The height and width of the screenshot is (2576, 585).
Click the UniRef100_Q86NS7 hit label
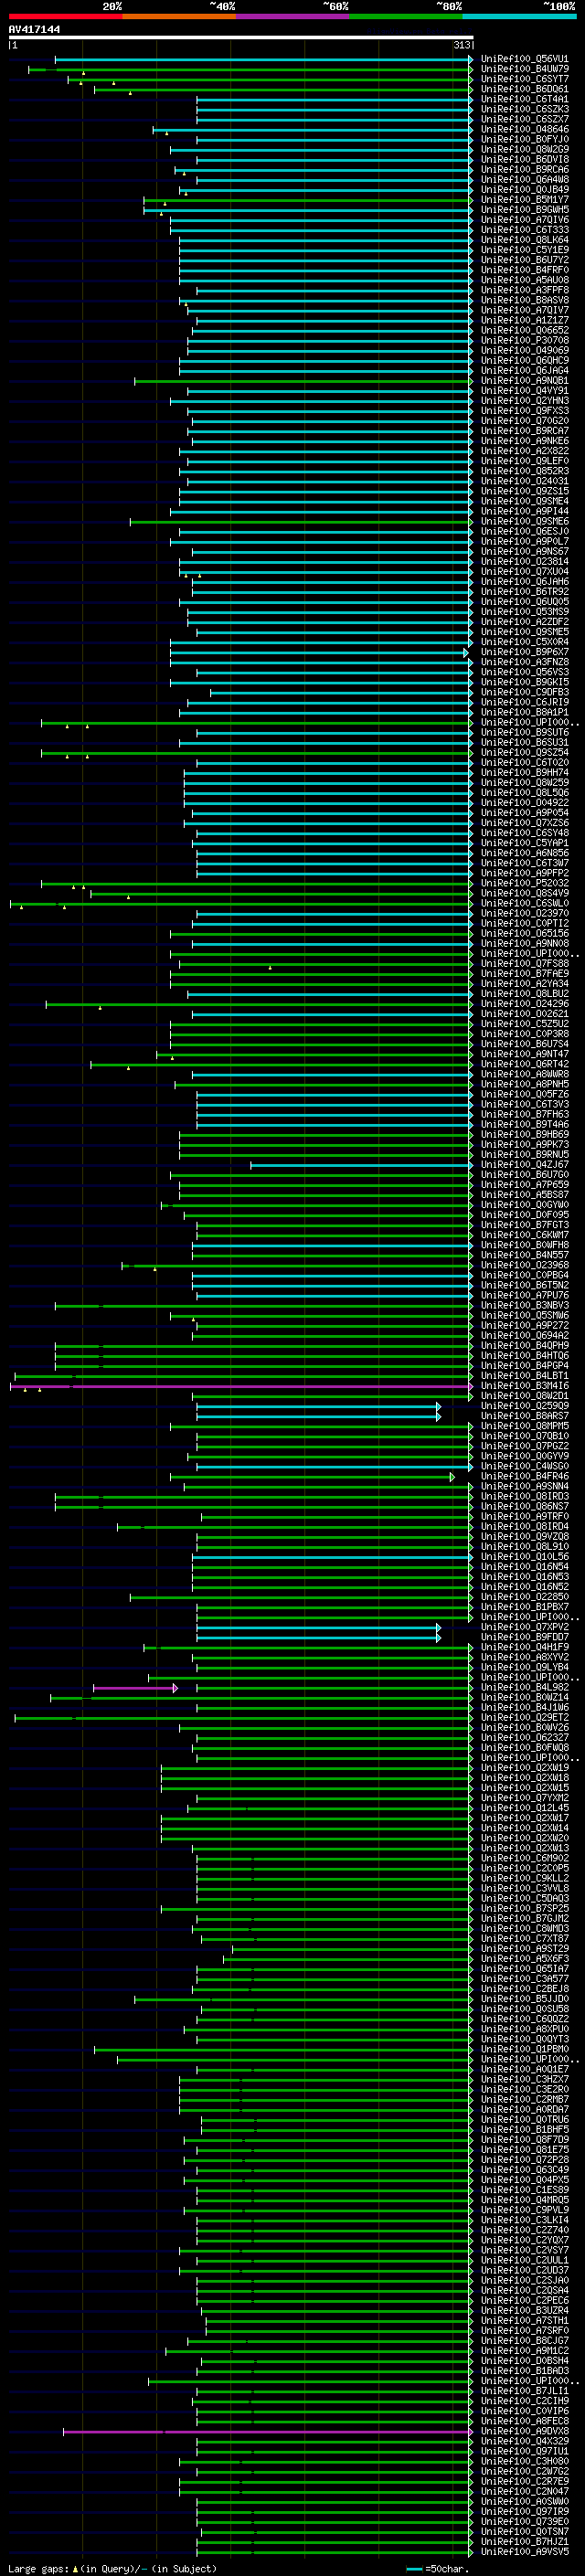point(525,1506)
